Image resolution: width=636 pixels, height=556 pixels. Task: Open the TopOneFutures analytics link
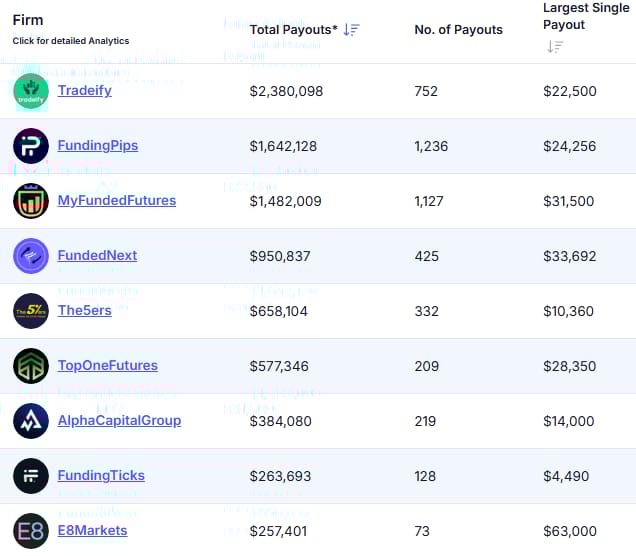tap(107, 365)
